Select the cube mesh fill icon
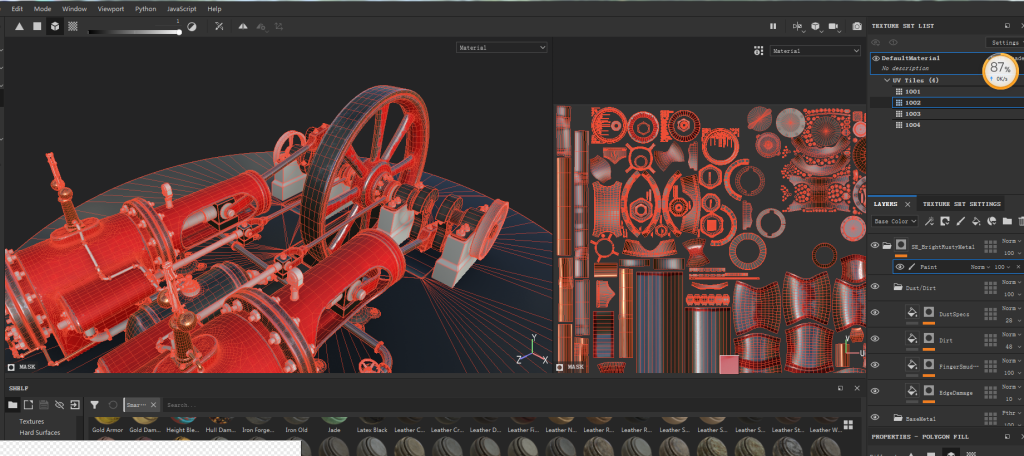The image size is (1024, 456). tap(55, 27)
